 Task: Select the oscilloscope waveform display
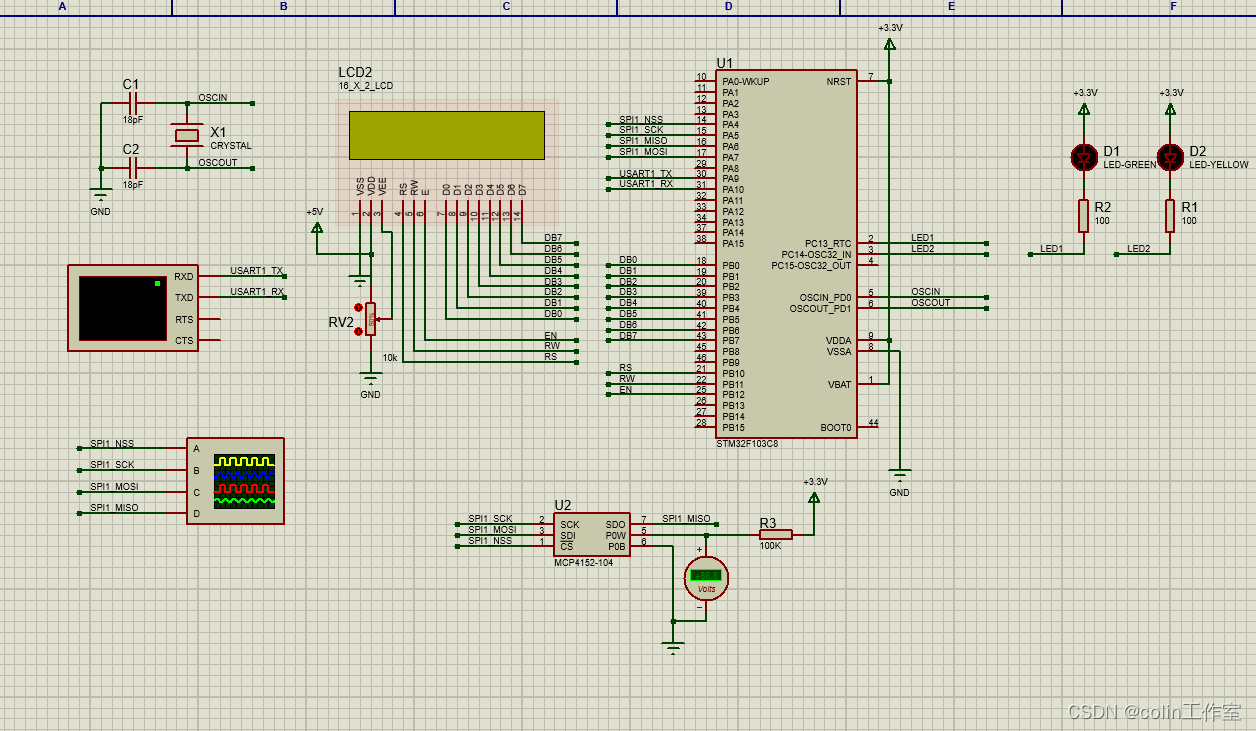click(243, 480)
